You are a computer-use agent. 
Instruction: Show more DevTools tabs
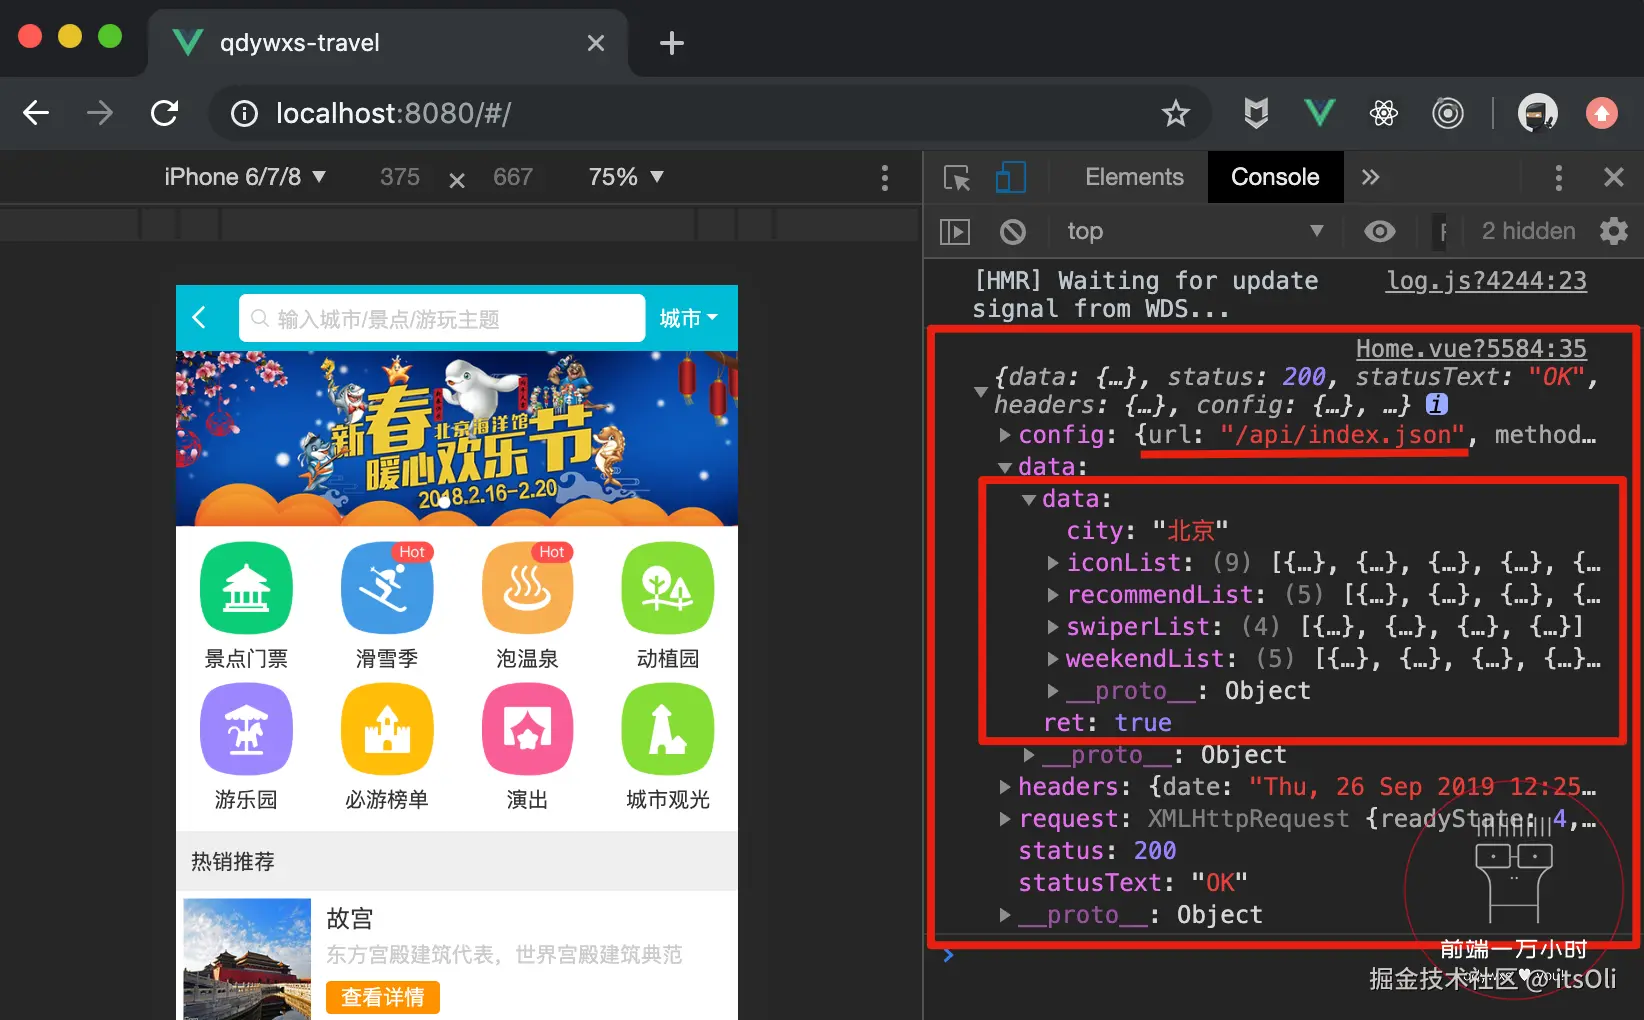point(1370,177)
